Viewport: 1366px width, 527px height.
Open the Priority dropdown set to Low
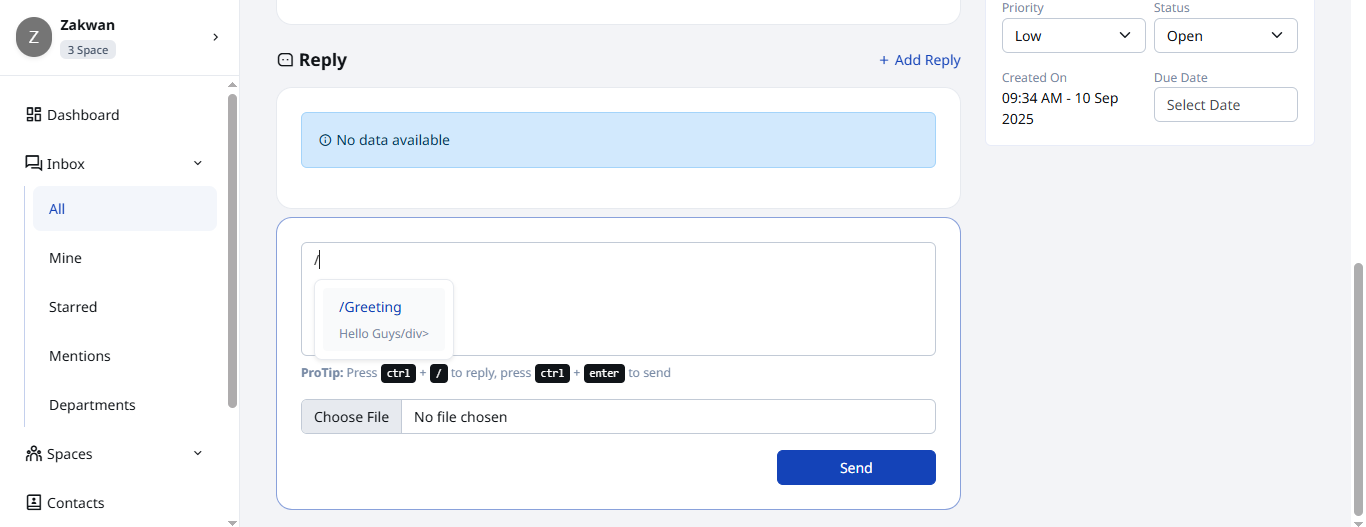(1073, 36)
